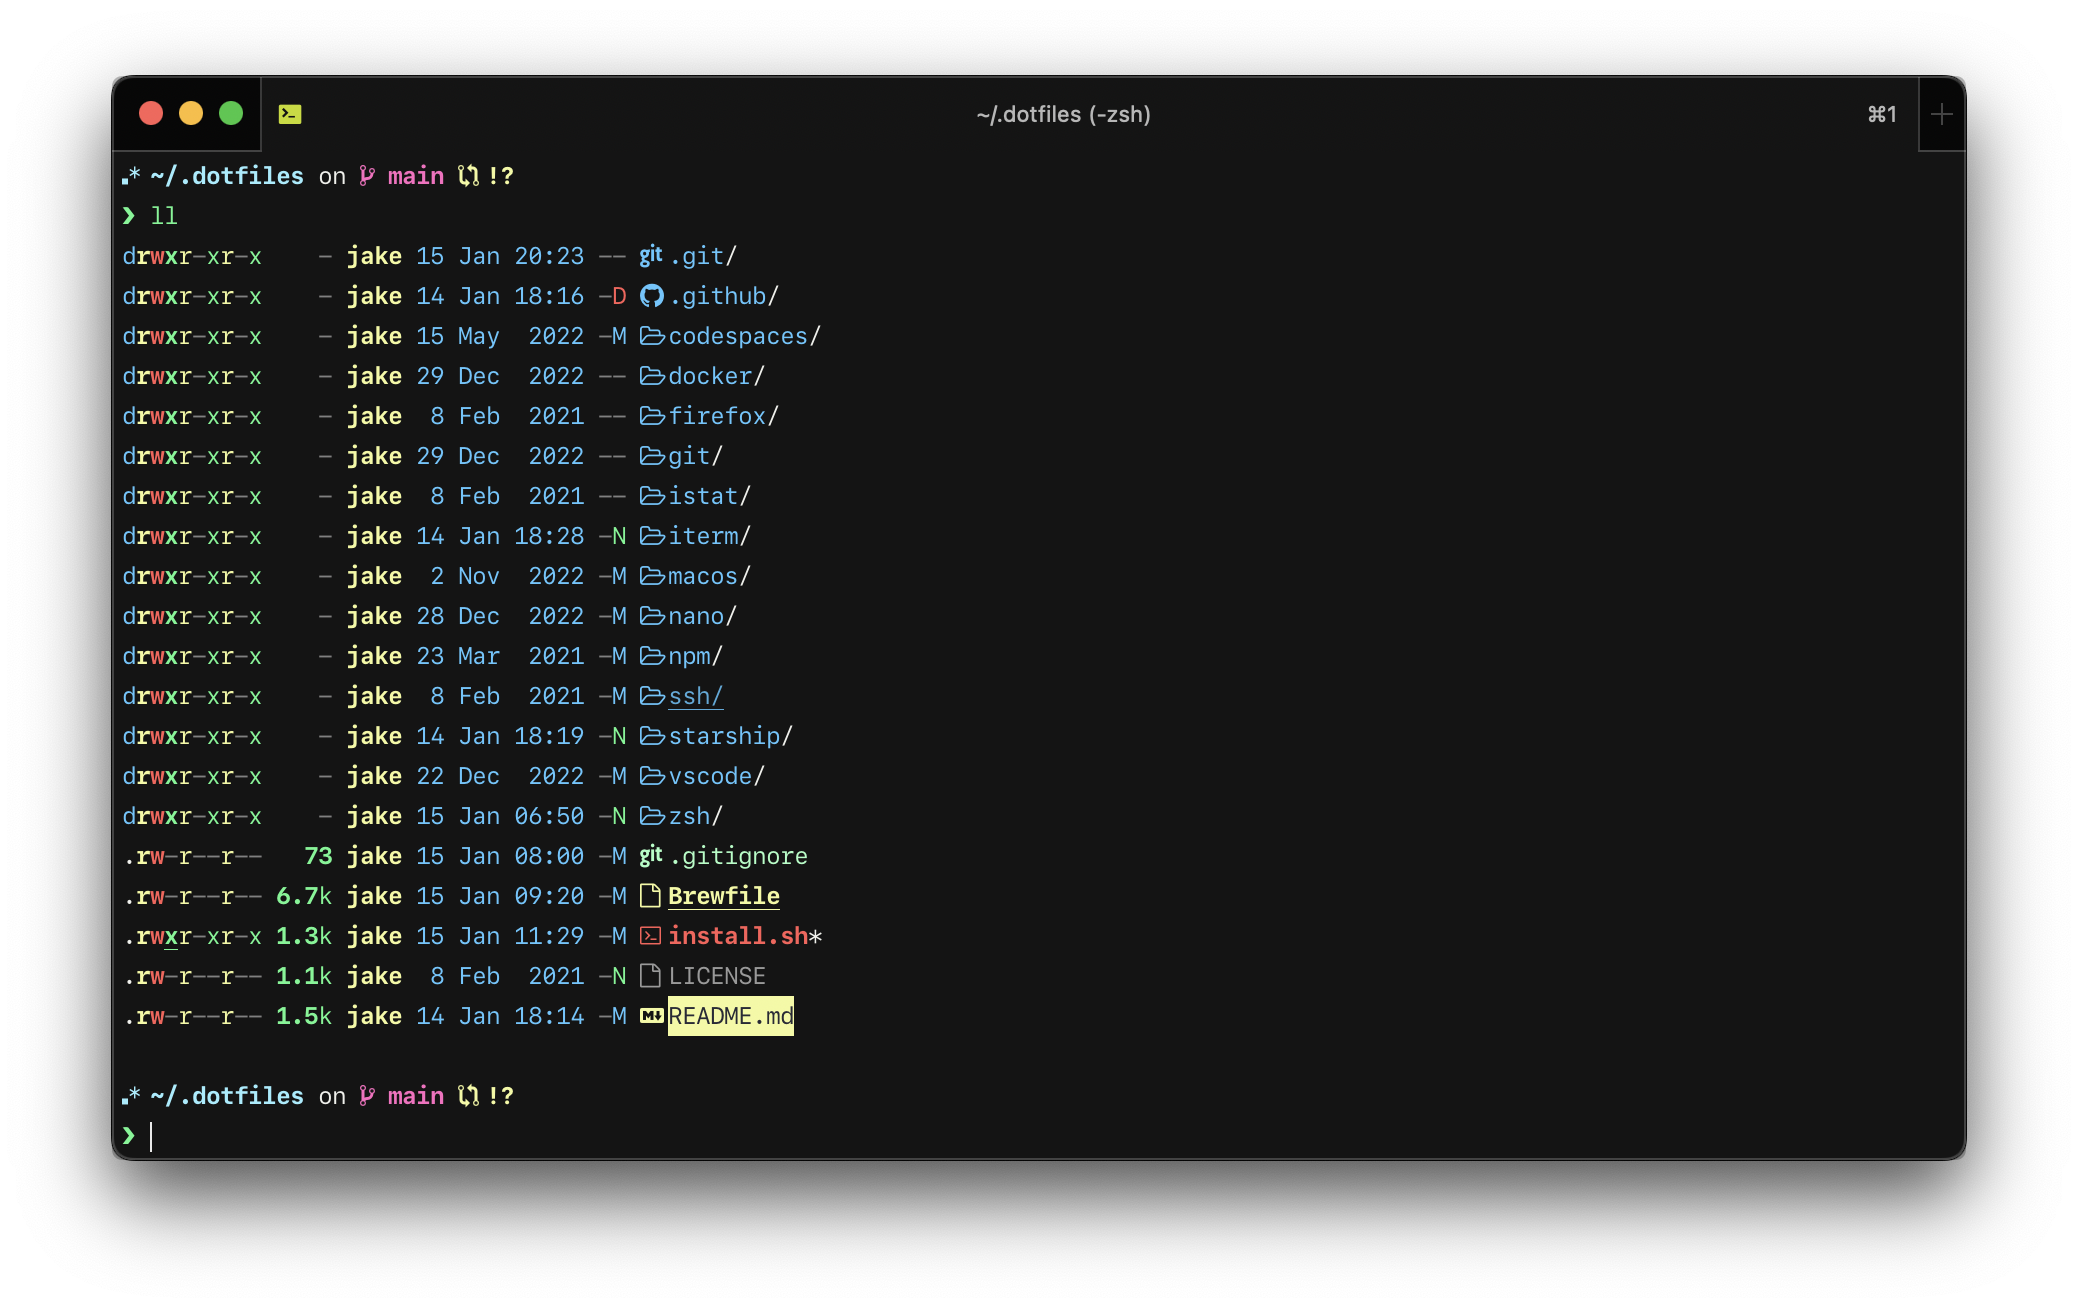The image size is (2078, 1308).
Task: Click the ~/.dotfiles (-zsh) tab title
Action: click(1063, 115)
